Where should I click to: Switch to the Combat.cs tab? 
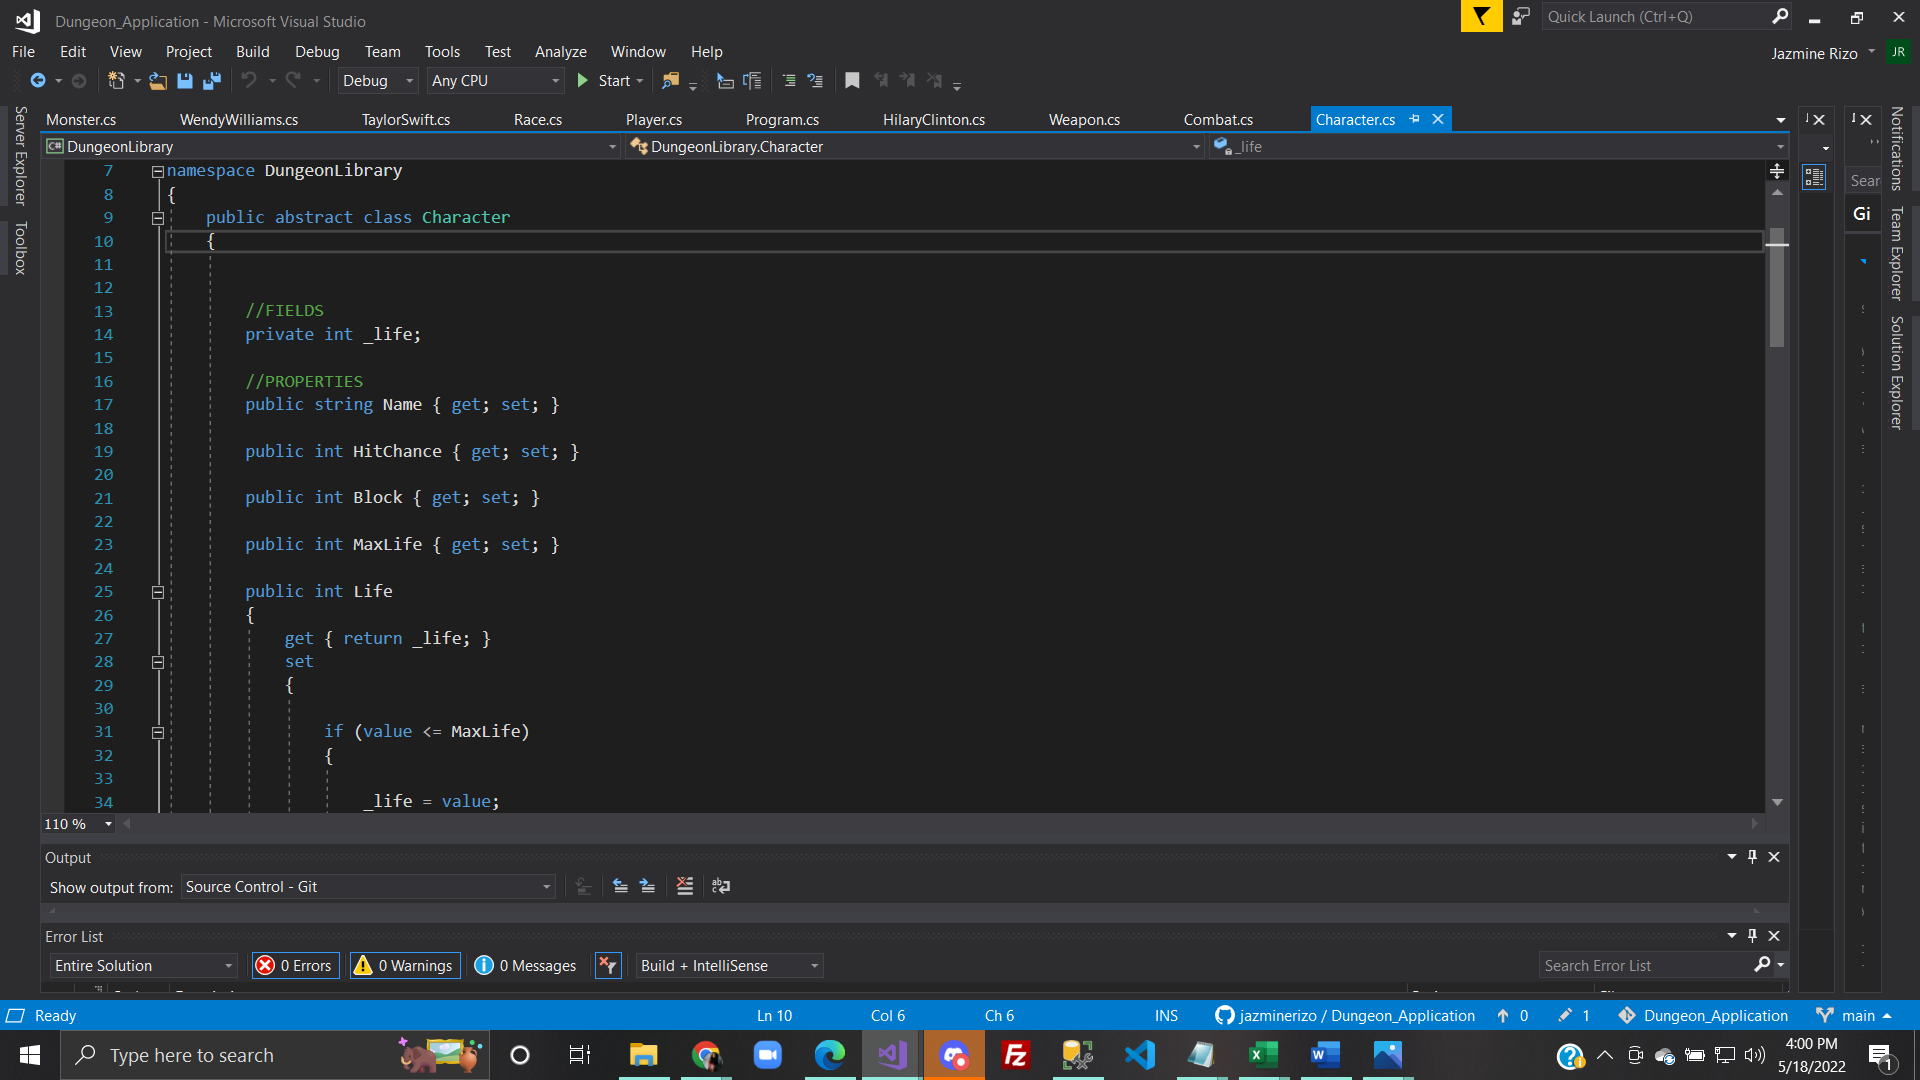[1217, 120]
